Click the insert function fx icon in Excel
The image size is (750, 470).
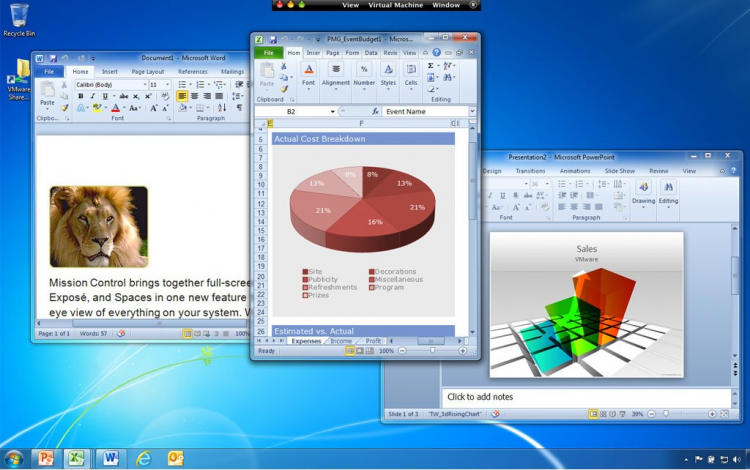[x=375, y=111]
